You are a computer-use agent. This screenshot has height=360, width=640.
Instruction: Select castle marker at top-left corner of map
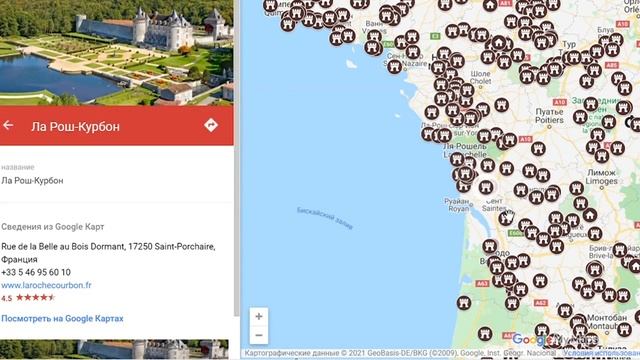click(270, 5)
